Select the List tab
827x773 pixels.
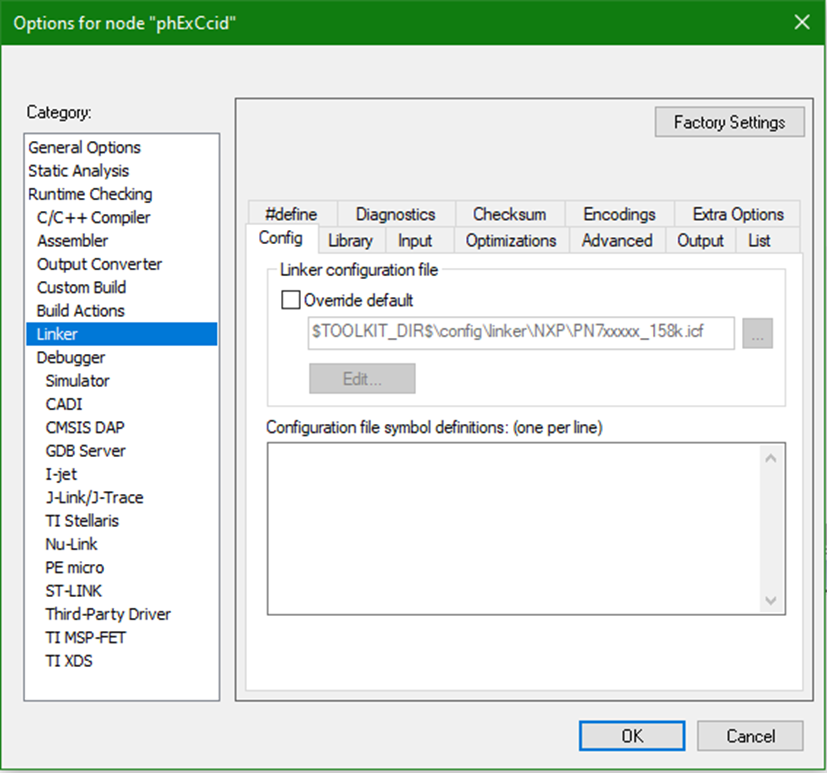(x=760, y=240)
